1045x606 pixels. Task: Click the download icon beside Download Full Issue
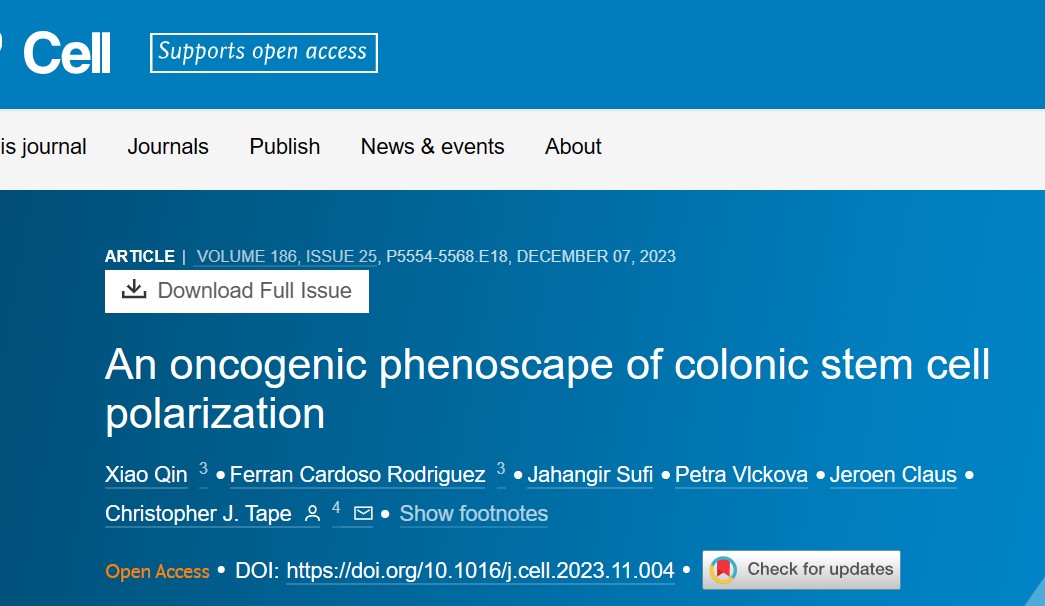point(134,290)
